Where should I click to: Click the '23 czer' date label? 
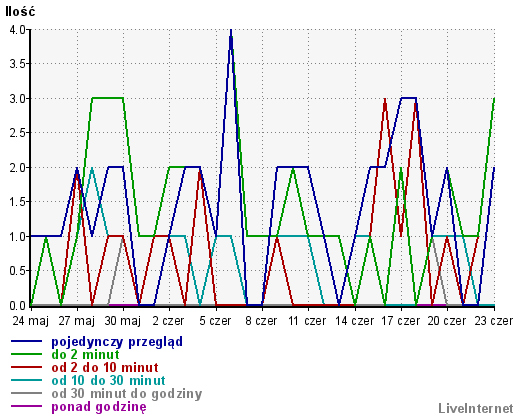(x=494, y=321)
